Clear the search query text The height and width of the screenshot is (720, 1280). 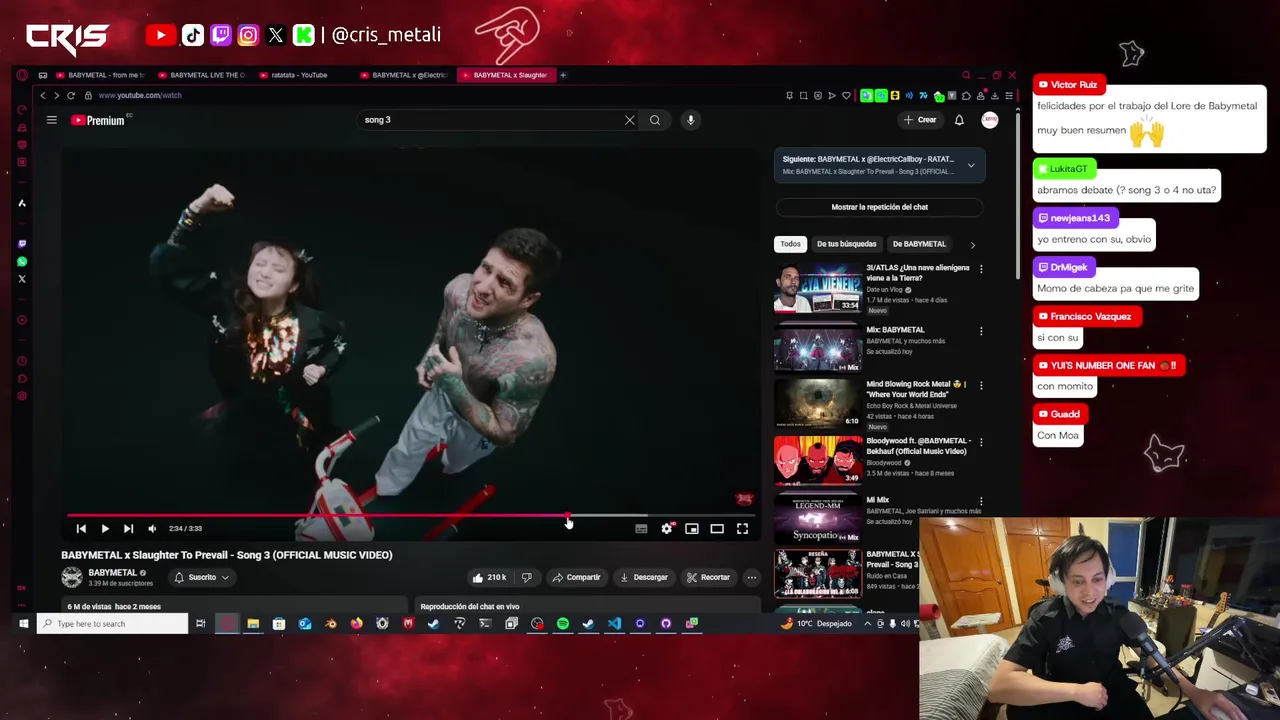tap(630, 120)
